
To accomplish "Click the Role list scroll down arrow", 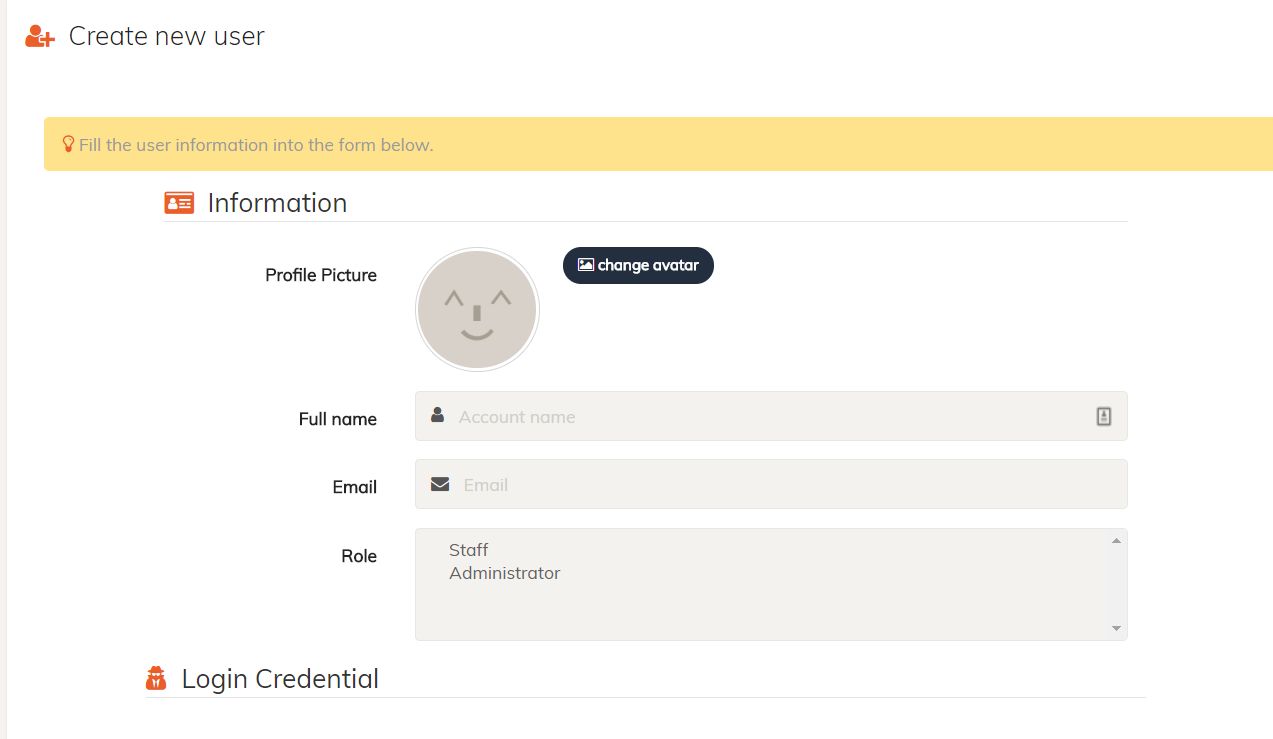I will (x=1116, y=628).
